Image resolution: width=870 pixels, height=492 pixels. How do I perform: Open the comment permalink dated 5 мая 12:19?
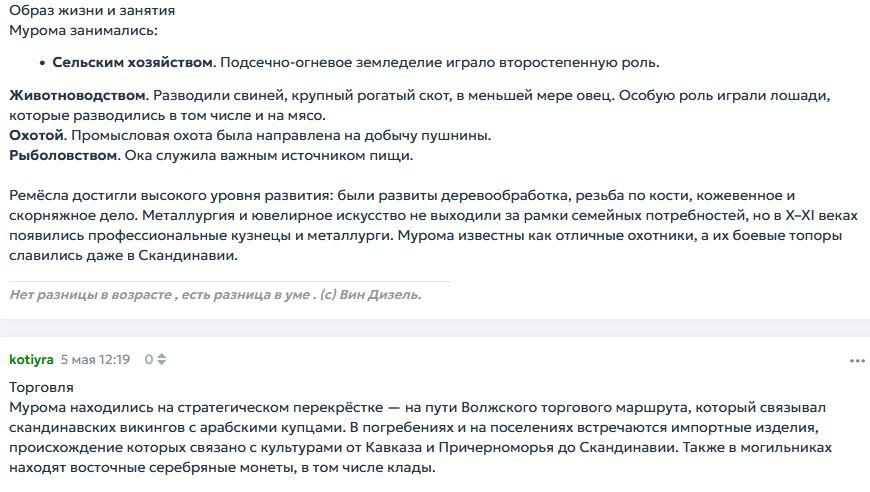95,359
